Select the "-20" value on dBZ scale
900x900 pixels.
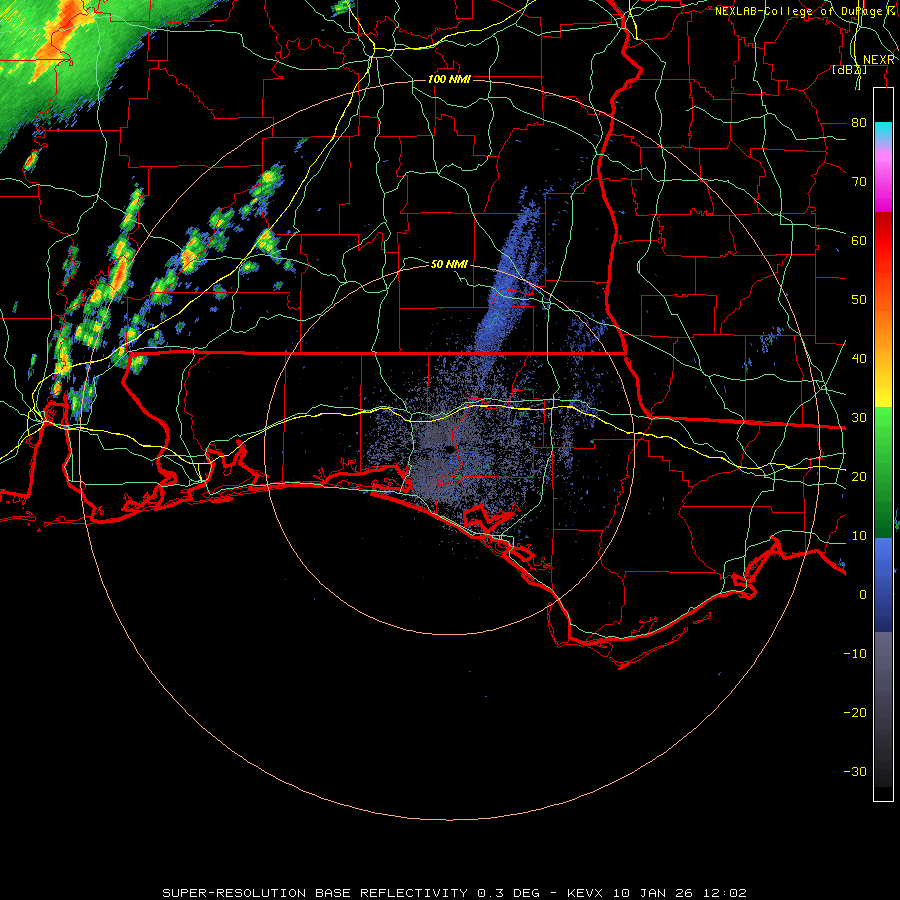[x=855, y=712]
